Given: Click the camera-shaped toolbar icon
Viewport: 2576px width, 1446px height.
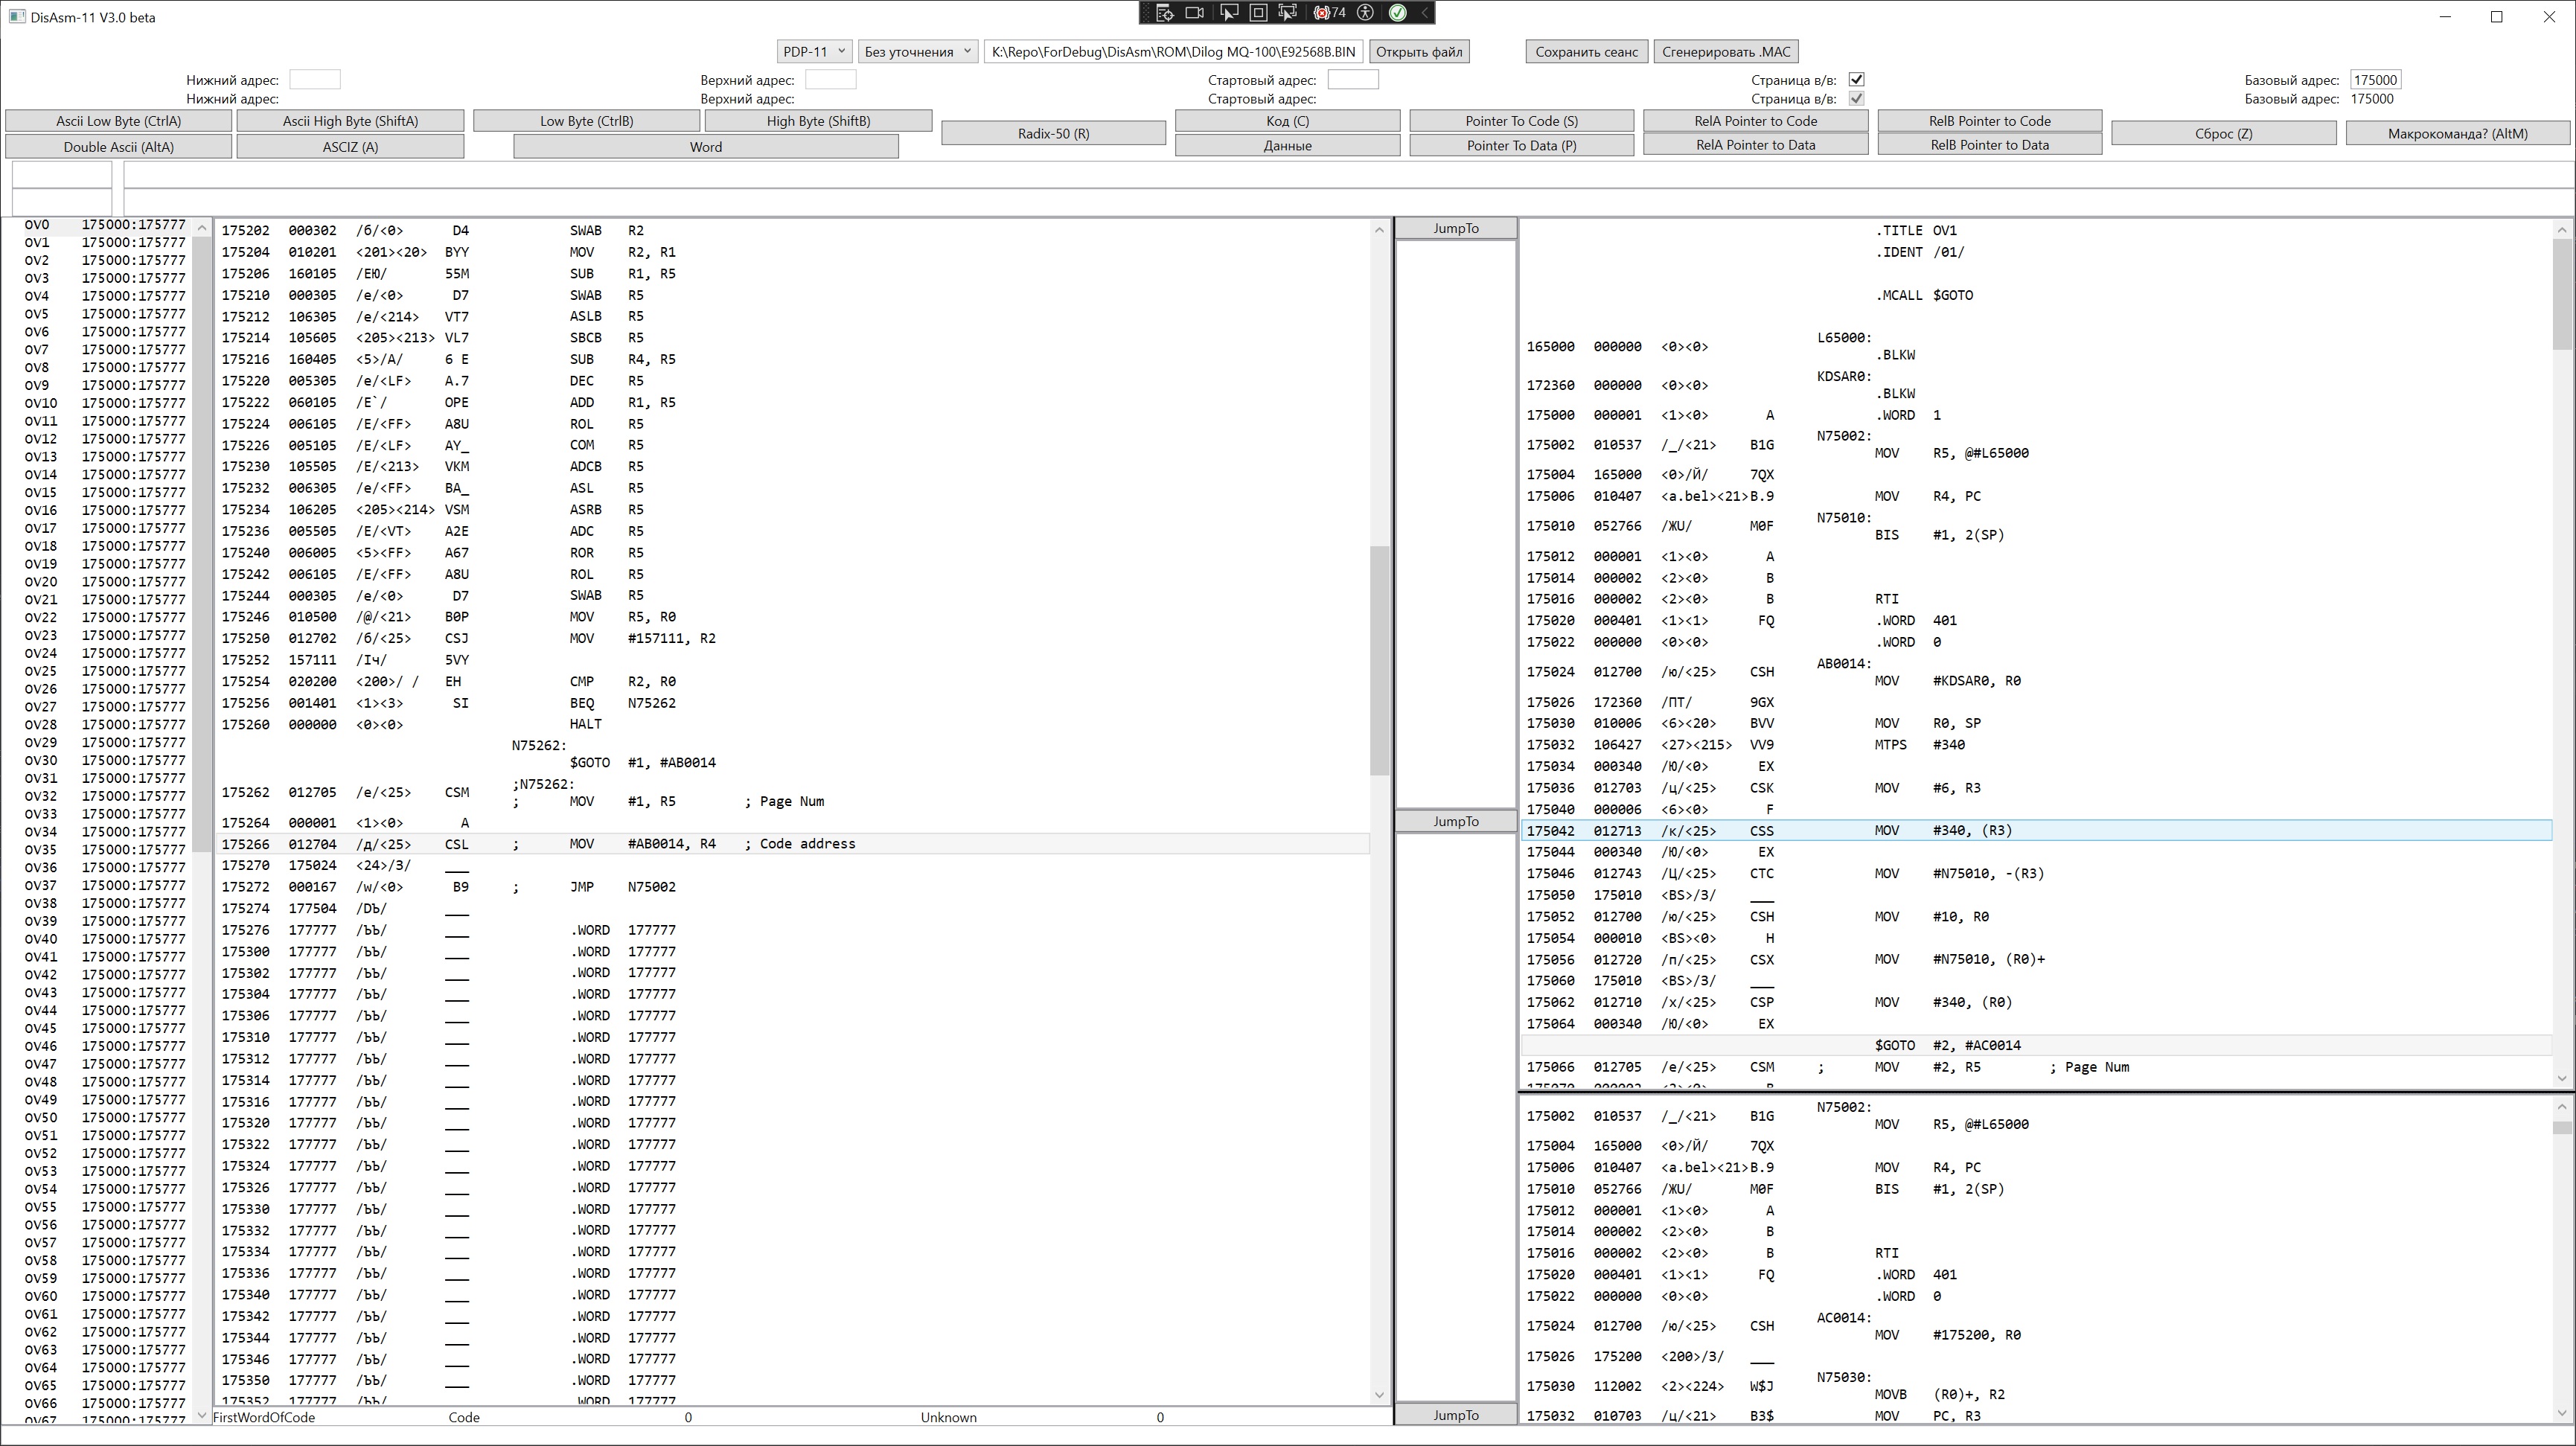Looking at the screenshot, I should [1195, 13].
